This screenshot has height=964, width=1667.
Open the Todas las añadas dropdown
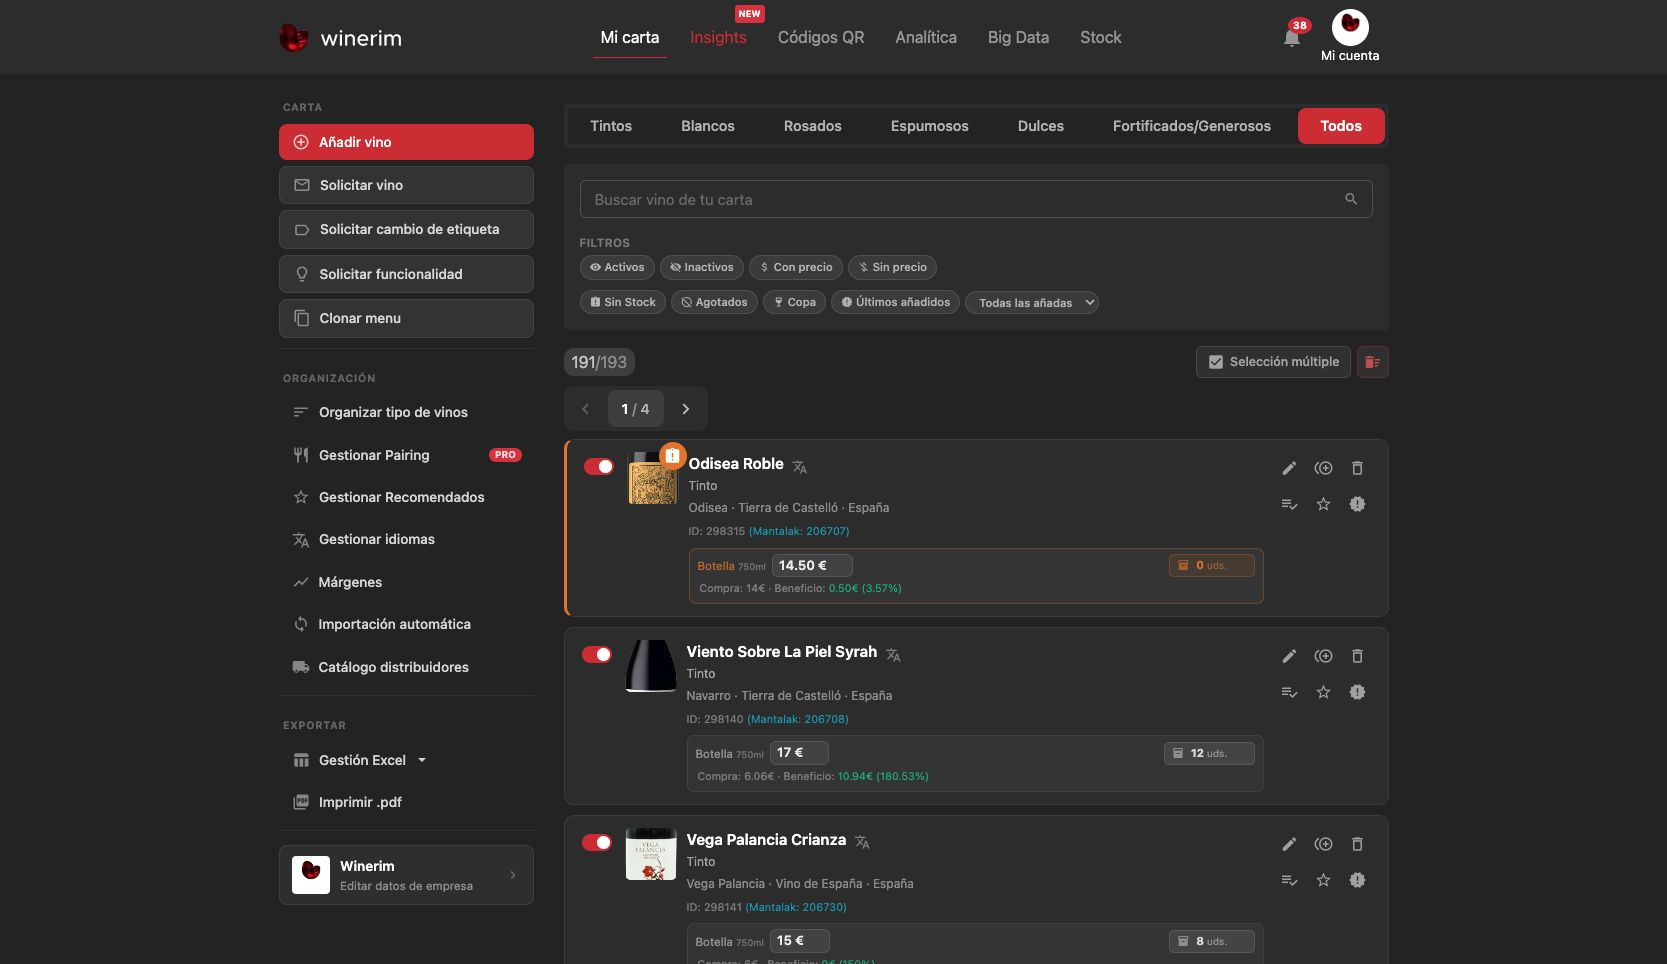tap(1031, 302)
